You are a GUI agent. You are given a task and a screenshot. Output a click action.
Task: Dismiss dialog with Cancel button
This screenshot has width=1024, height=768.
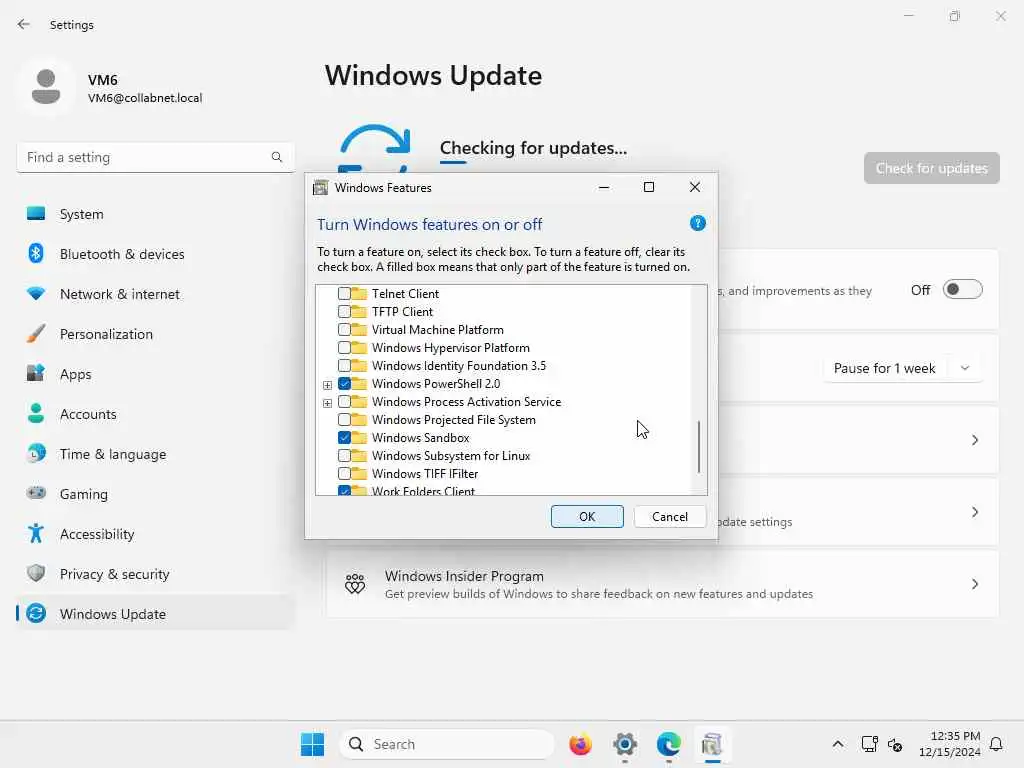[x=670, y=517]
